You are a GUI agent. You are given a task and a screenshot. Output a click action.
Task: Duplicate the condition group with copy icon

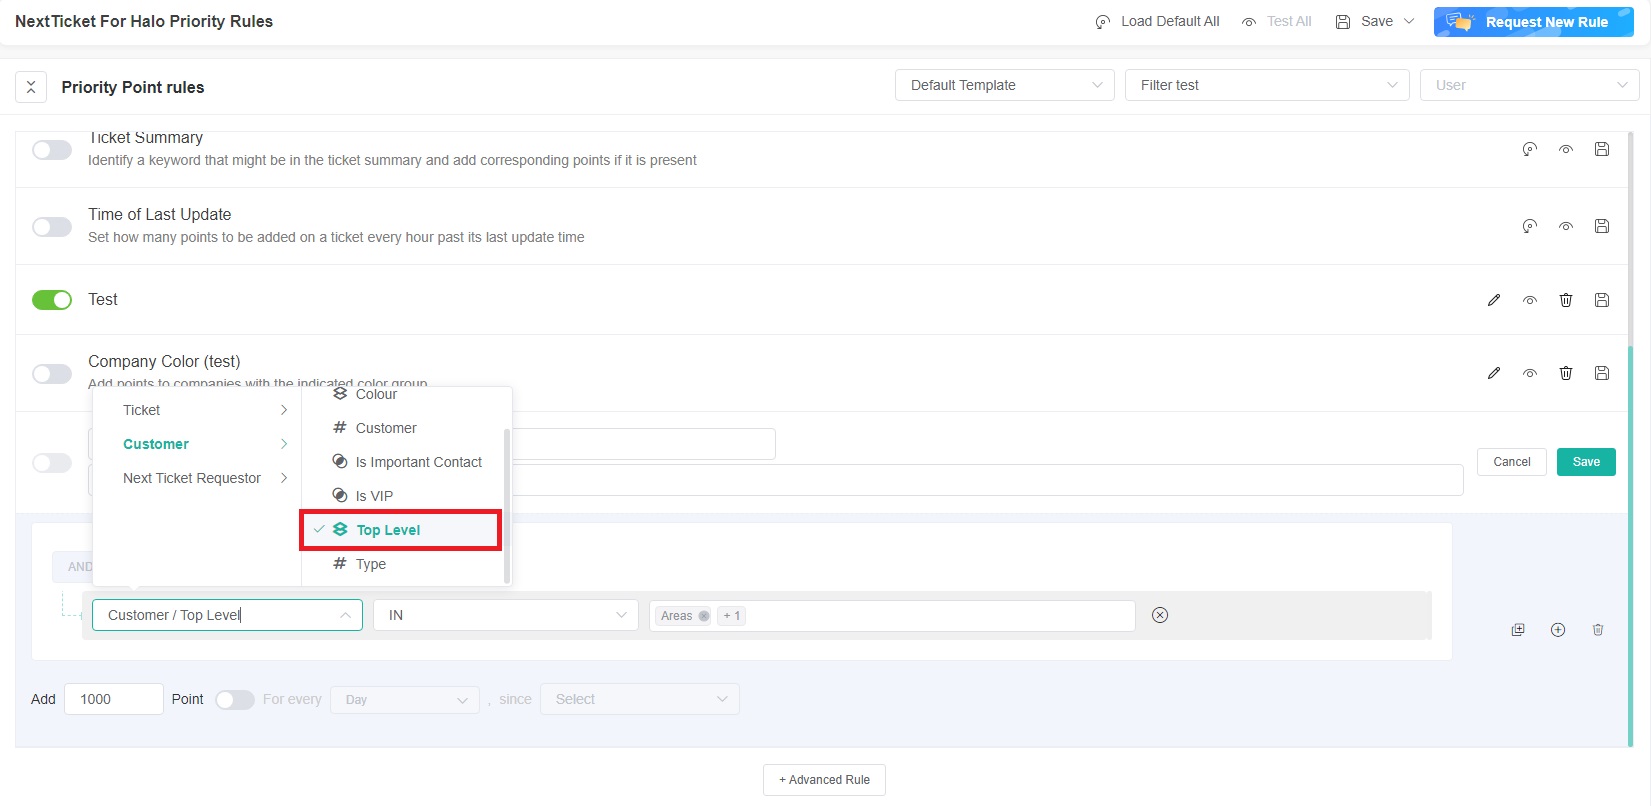(1518, 630)
